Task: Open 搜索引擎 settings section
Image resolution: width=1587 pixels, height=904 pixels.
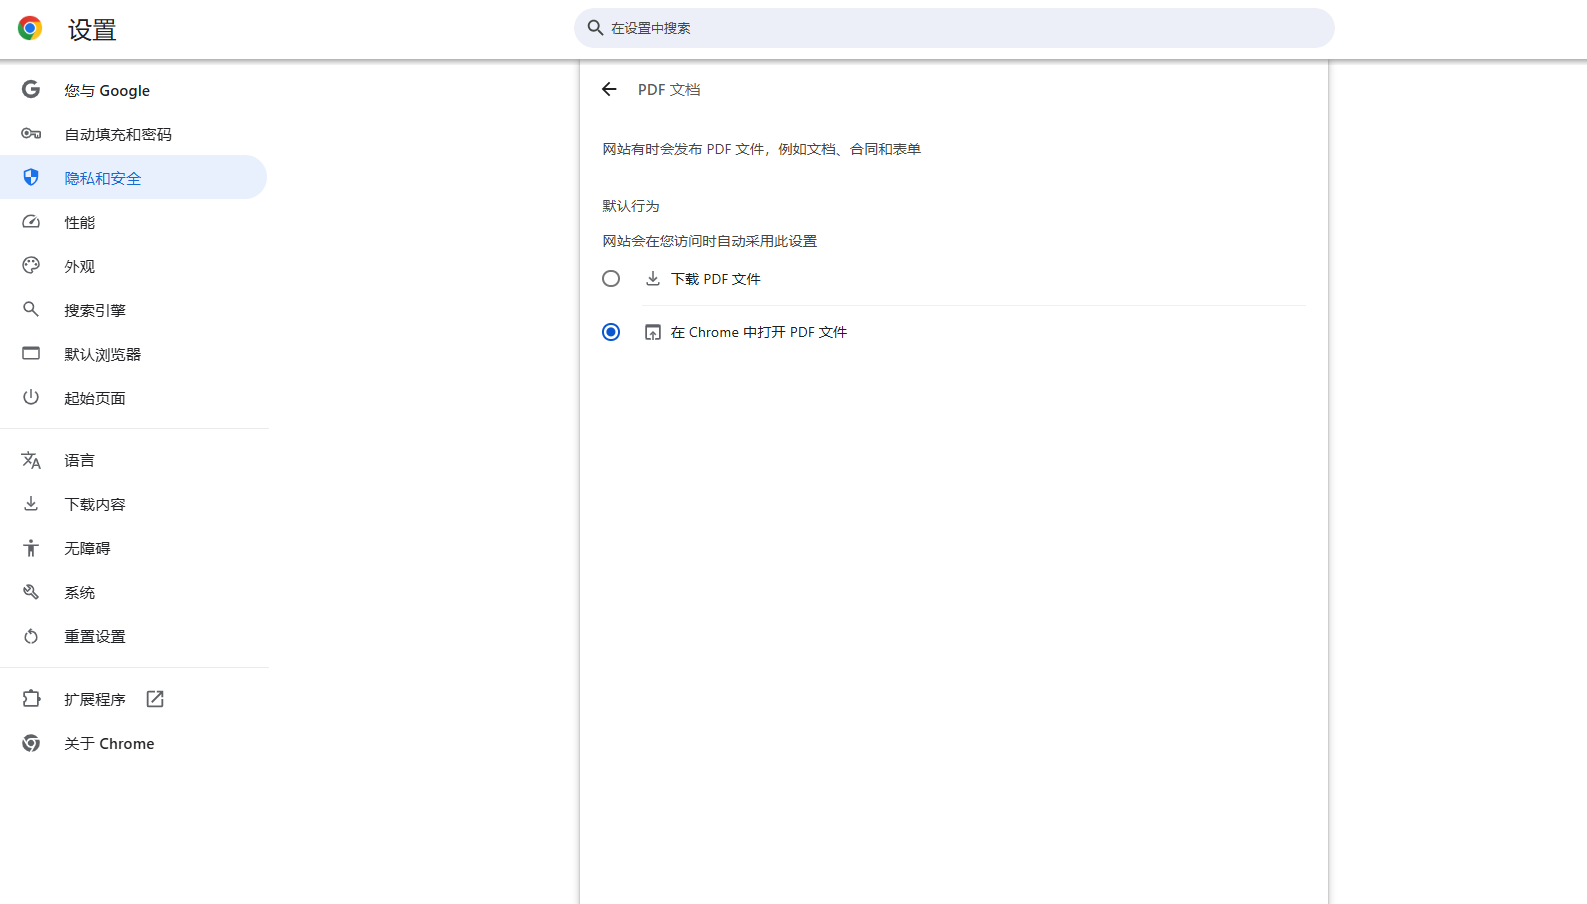Action: [x=133, y=310]
